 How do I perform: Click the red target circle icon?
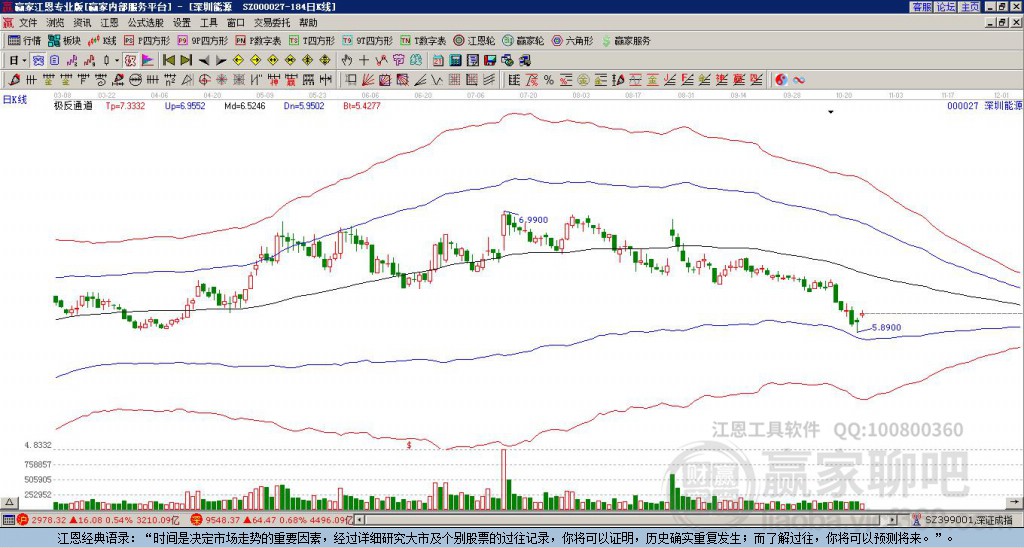tap(204, 80)
